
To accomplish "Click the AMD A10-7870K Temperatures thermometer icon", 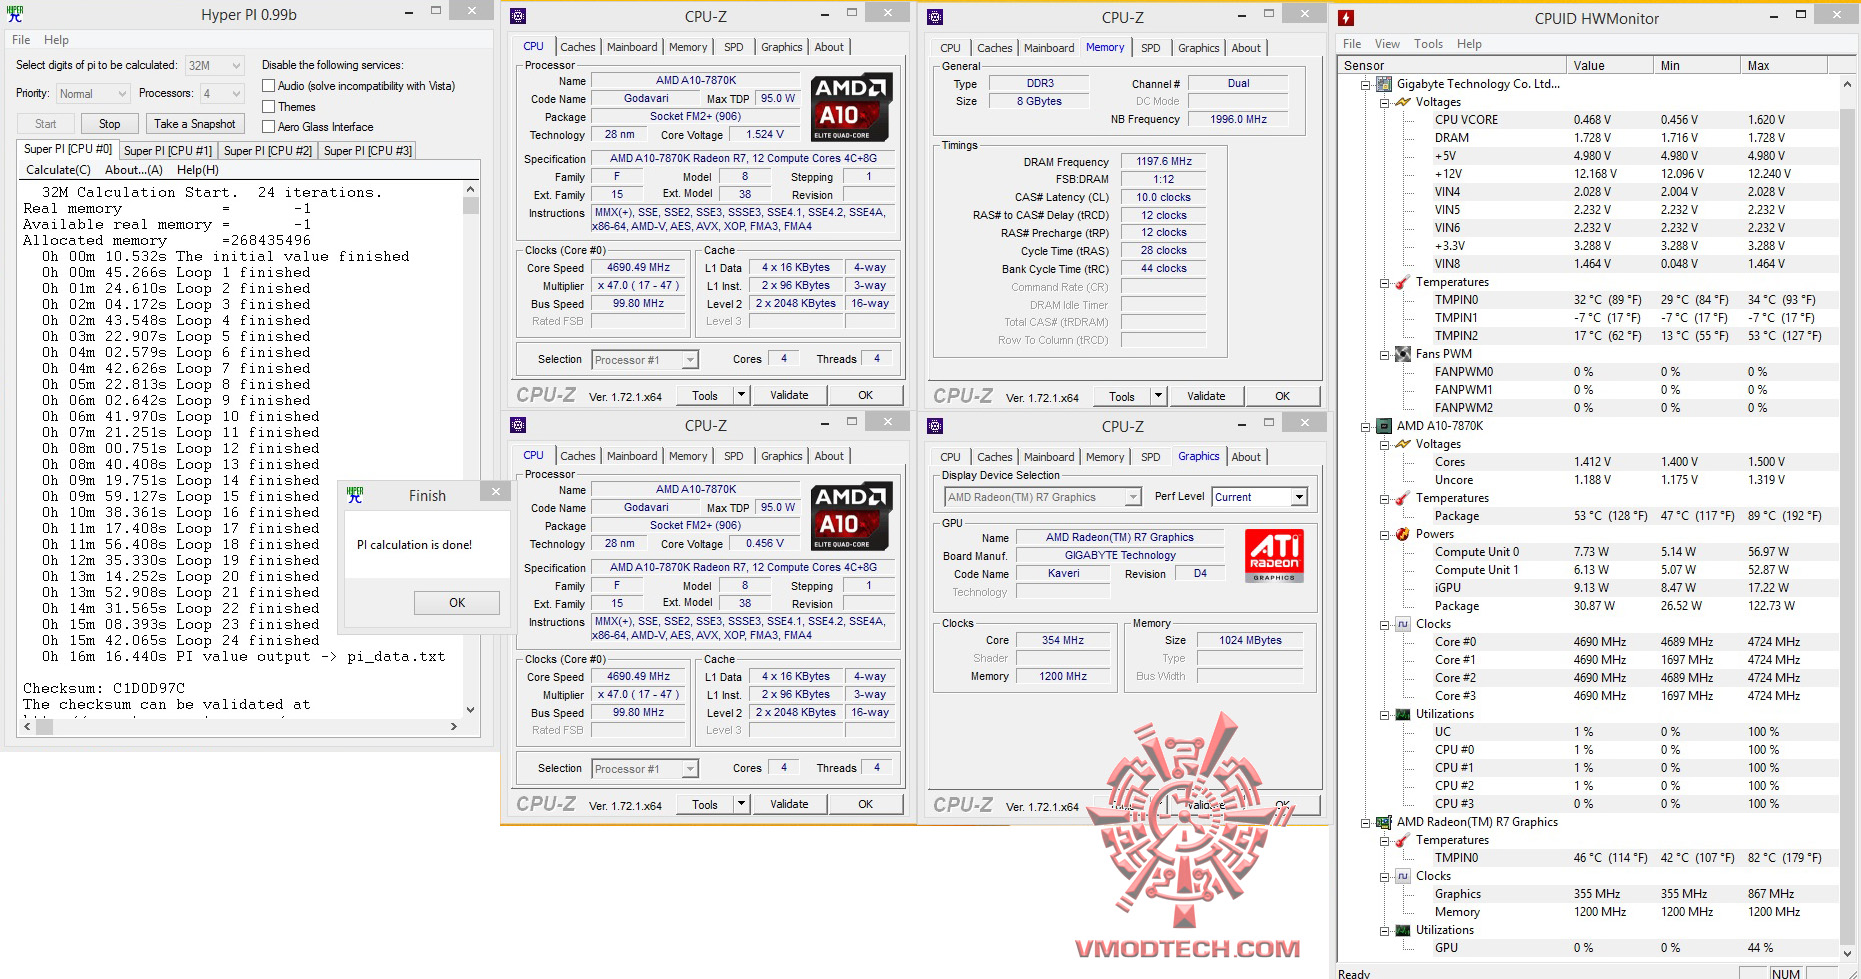I will tap(1403, 498).
